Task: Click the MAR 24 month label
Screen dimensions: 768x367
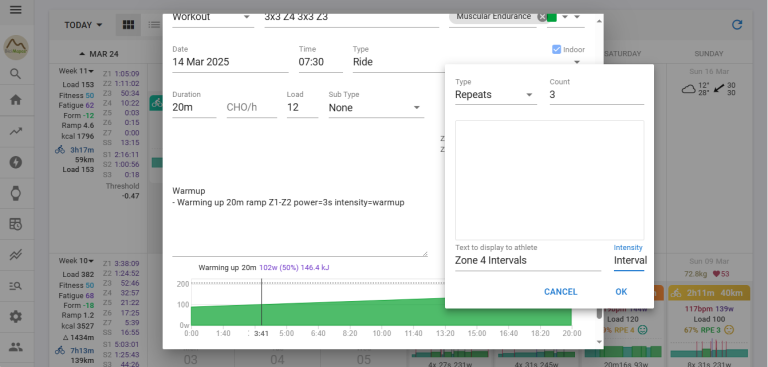Action: click(x=104, y=54)
